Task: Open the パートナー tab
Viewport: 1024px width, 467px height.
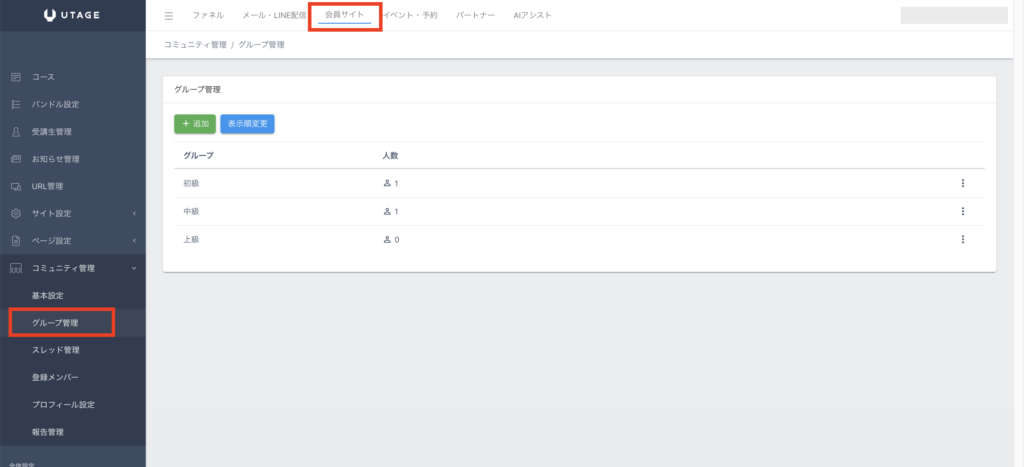Action: point(475,15)
